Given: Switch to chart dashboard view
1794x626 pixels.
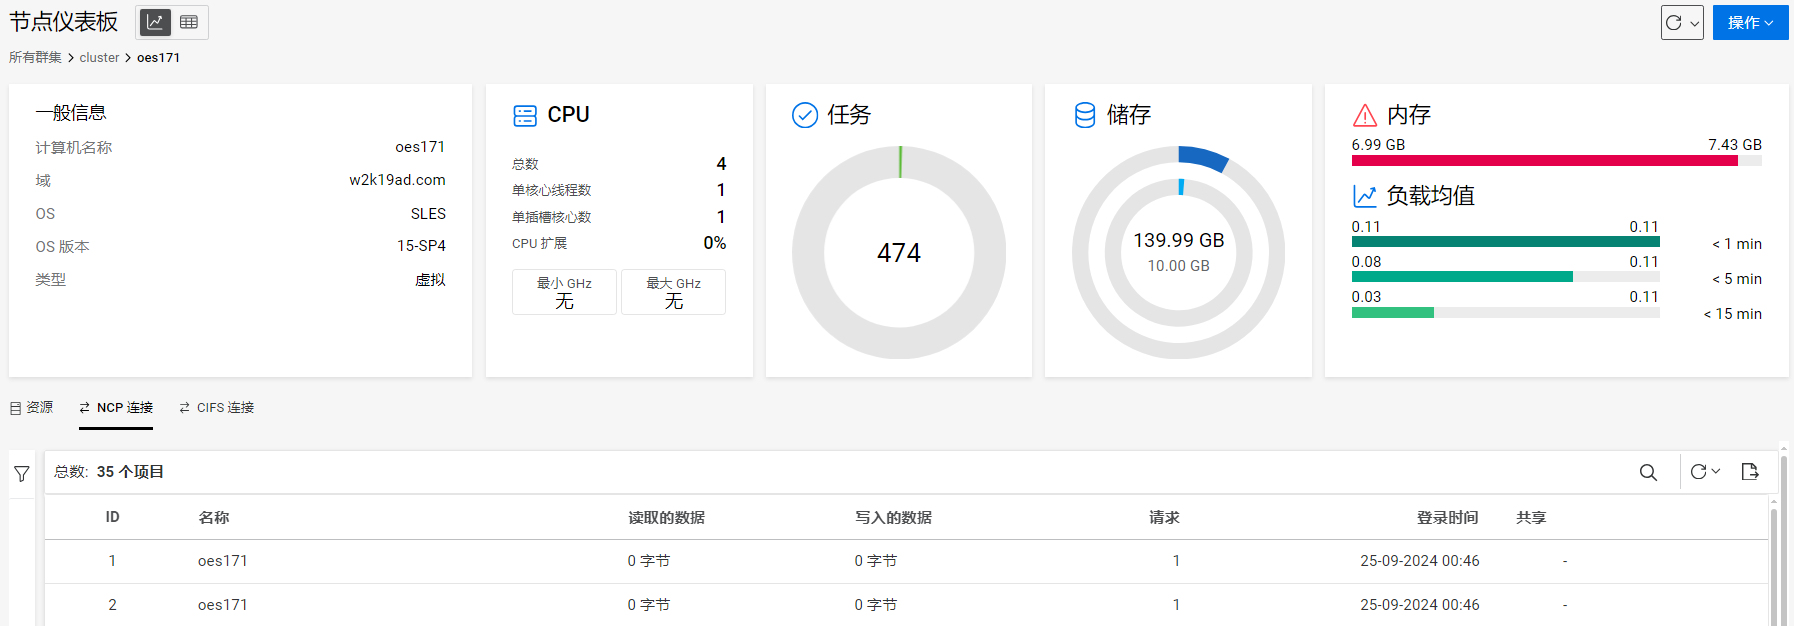Looking at the screenshot, I should click(x=155, y=22).
